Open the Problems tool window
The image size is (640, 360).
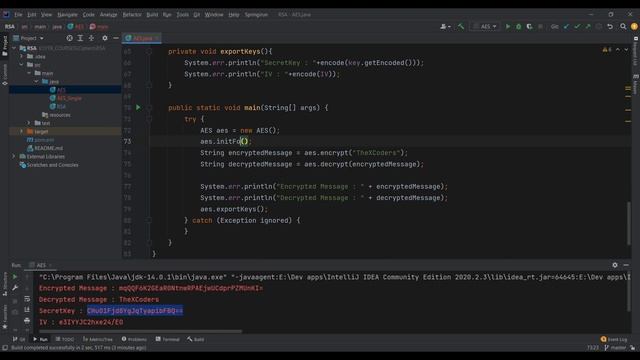(x=134, y=339)
